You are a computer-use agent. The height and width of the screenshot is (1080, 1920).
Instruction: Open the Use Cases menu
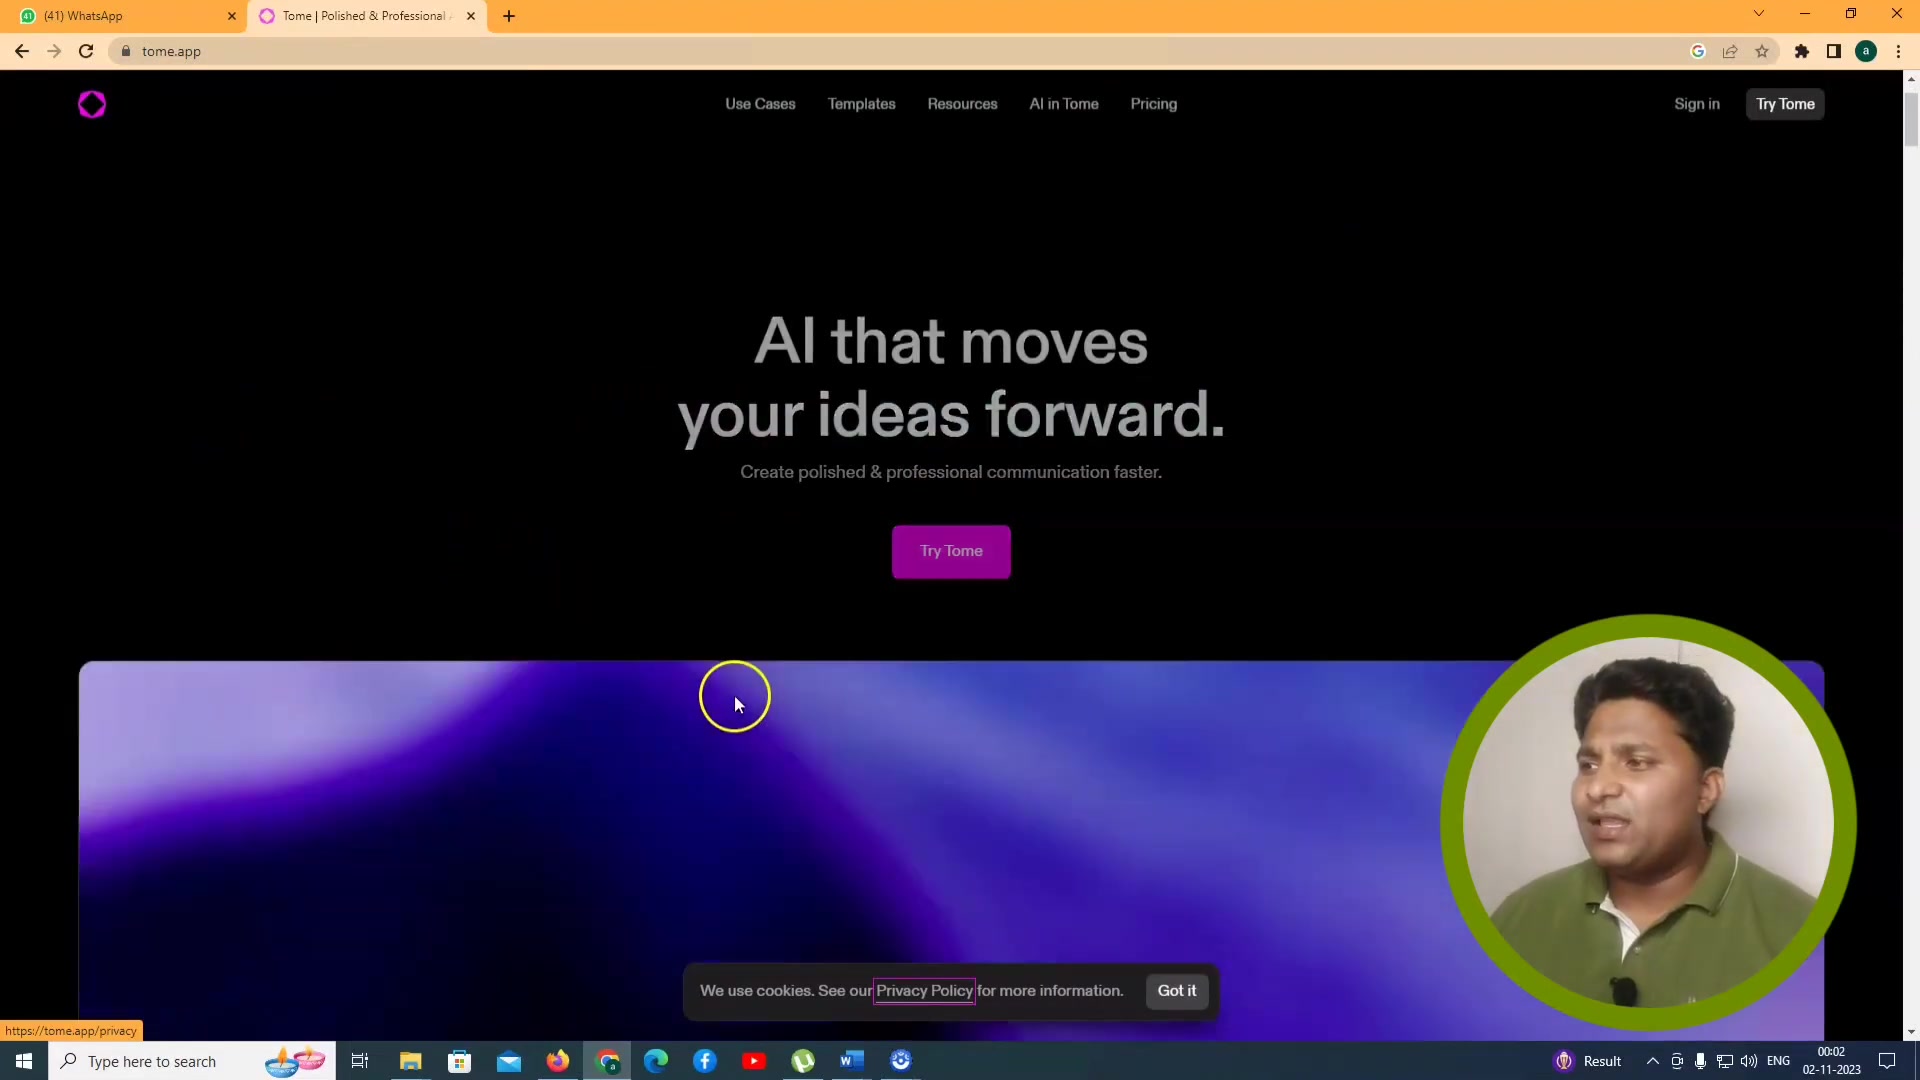tap(760, 104)
